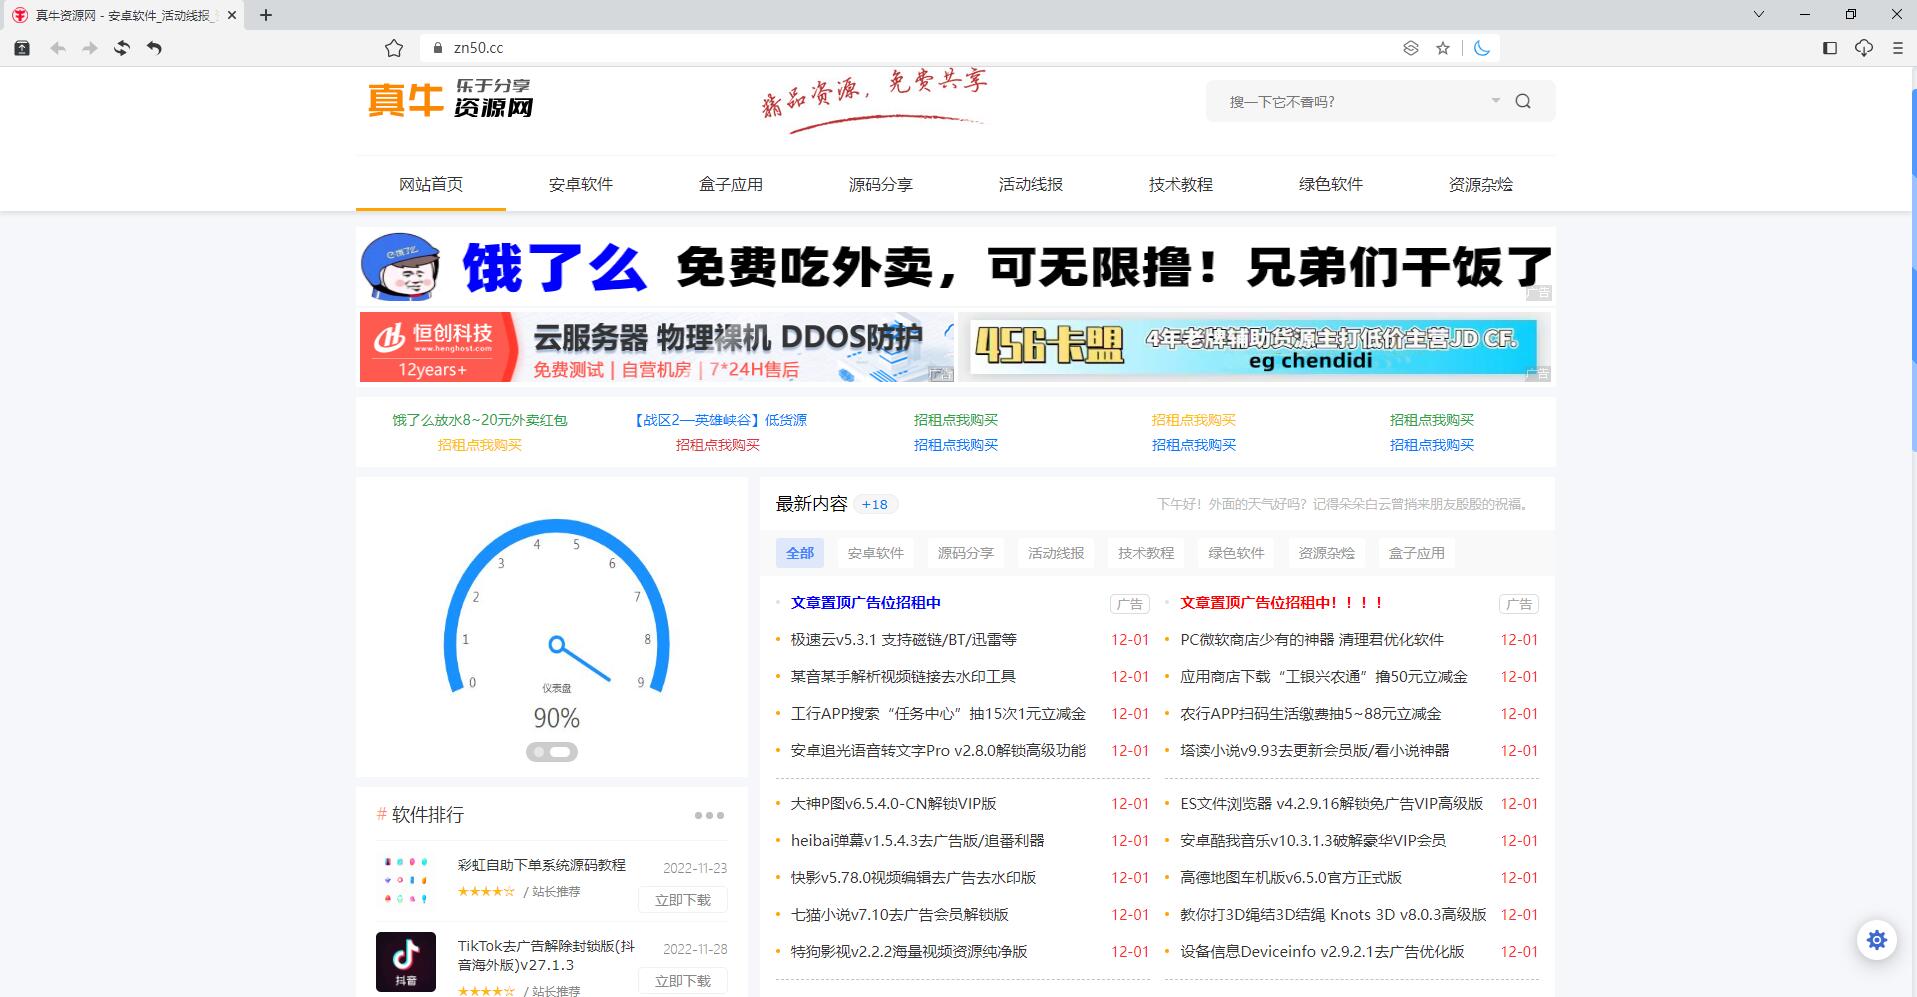Open the 源码分享 navigation item
Screen dimensions: 1917x997
[881, 184]
